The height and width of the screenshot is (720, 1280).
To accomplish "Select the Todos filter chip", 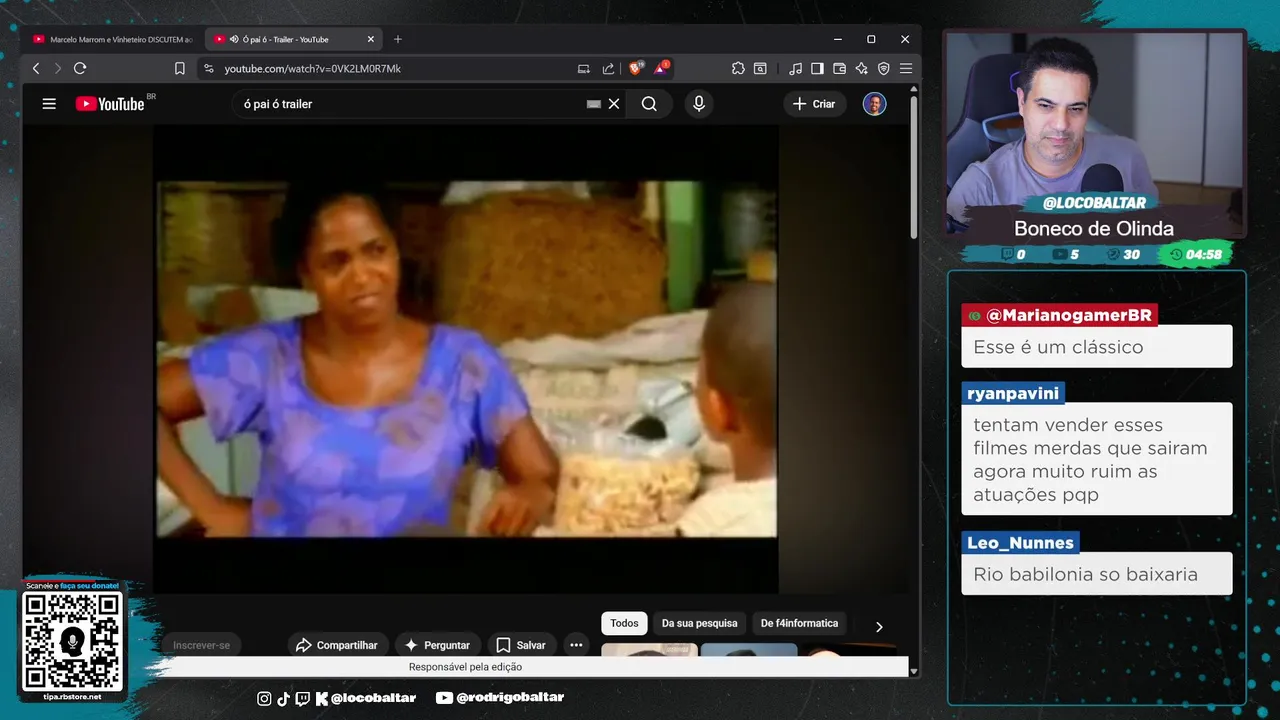I will (x=624, y=623).
